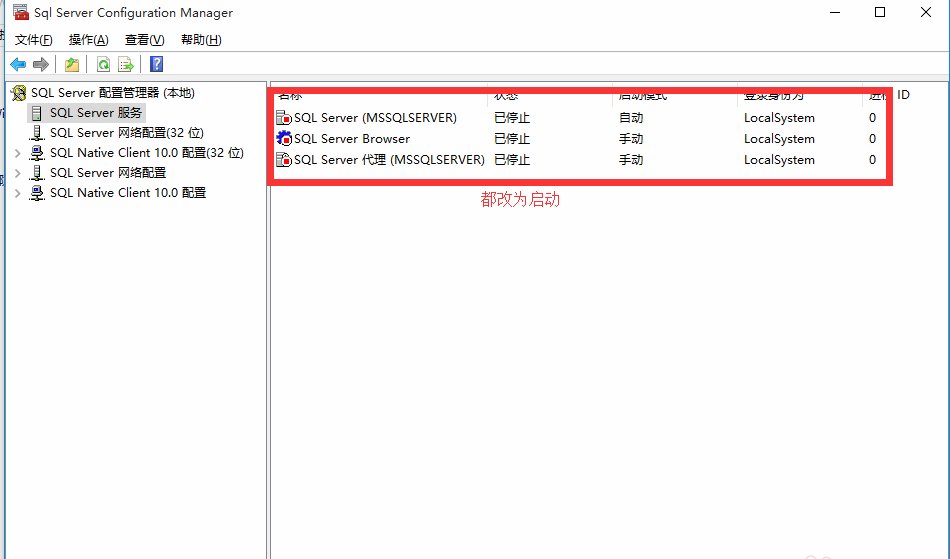950x559 pixels.
Task: Minimize the Configuration Manager window
Action: click(835, 12)
